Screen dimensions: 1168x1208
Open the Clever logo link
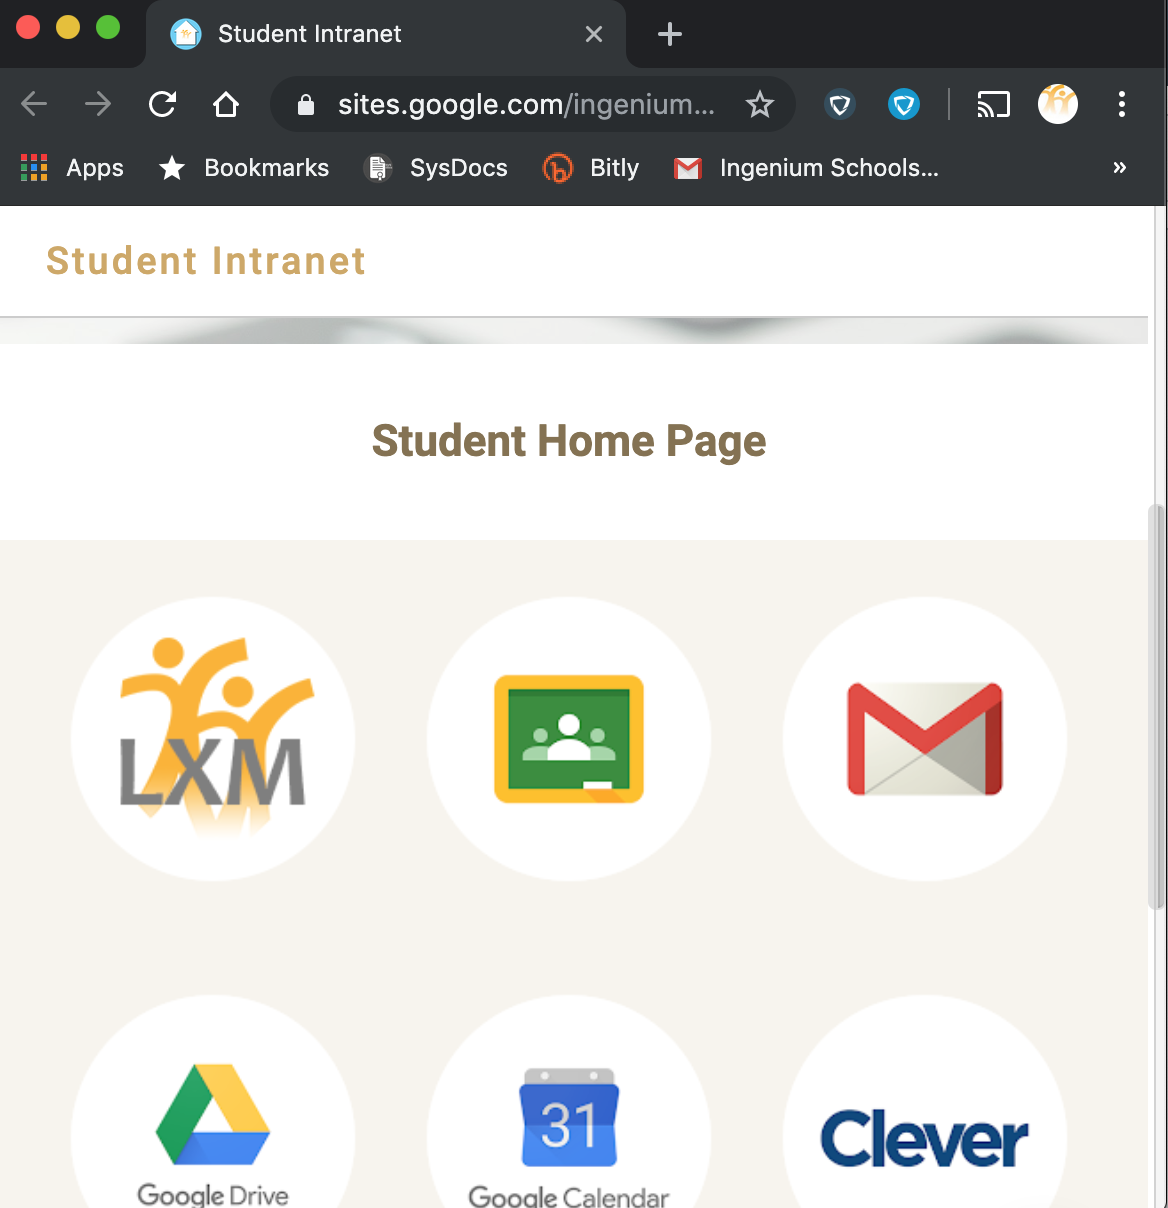925,1138
